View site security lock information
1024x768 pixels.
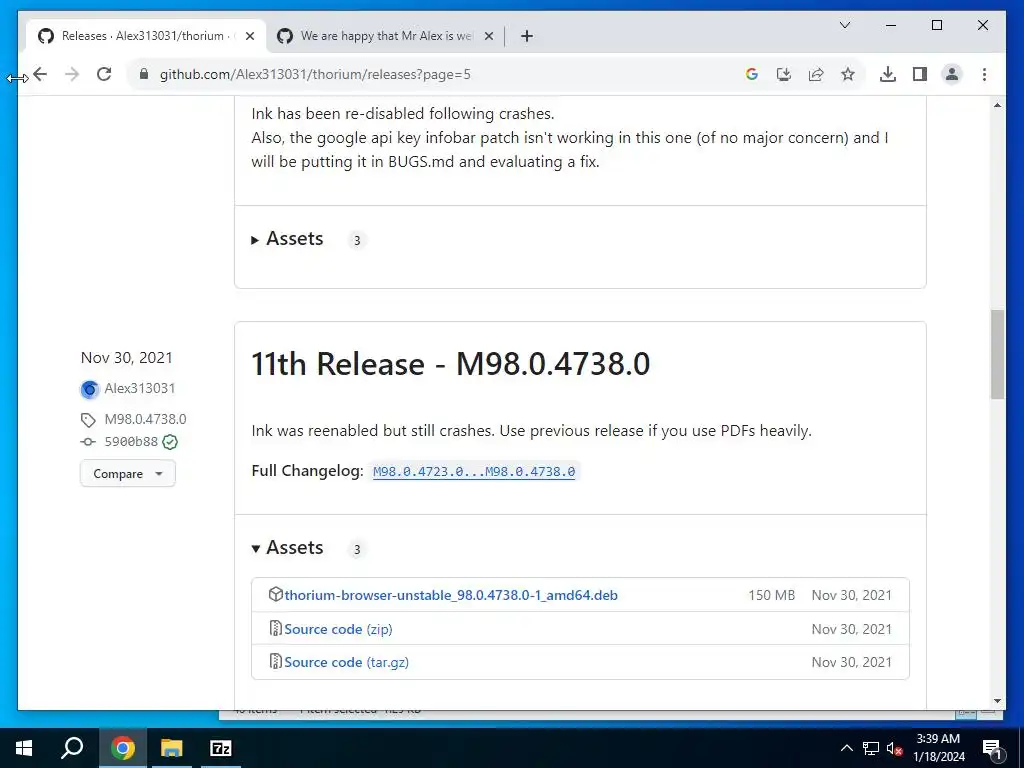click(x=144, y=74)
